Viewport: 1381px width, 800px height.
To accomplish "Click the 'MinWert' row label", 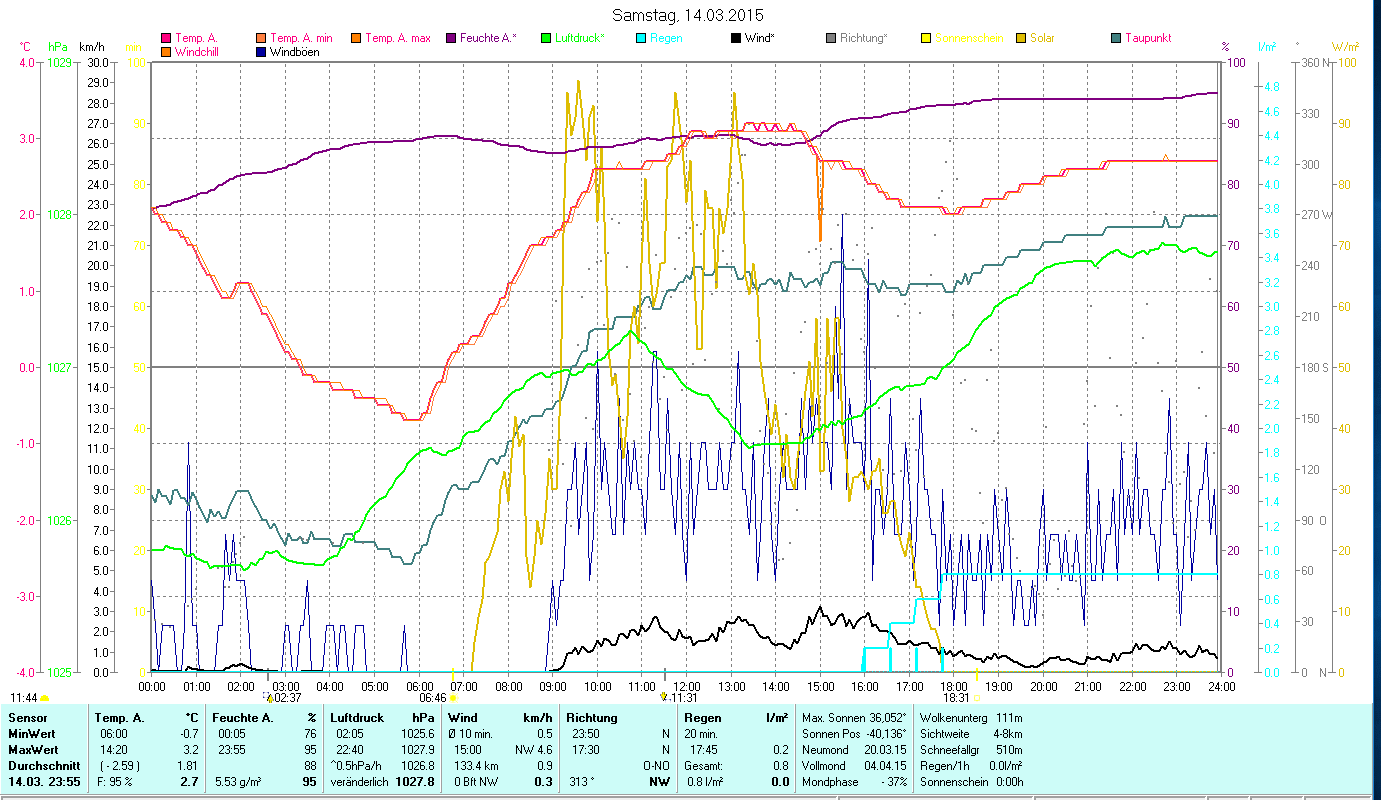I will (x=32, y=733).
